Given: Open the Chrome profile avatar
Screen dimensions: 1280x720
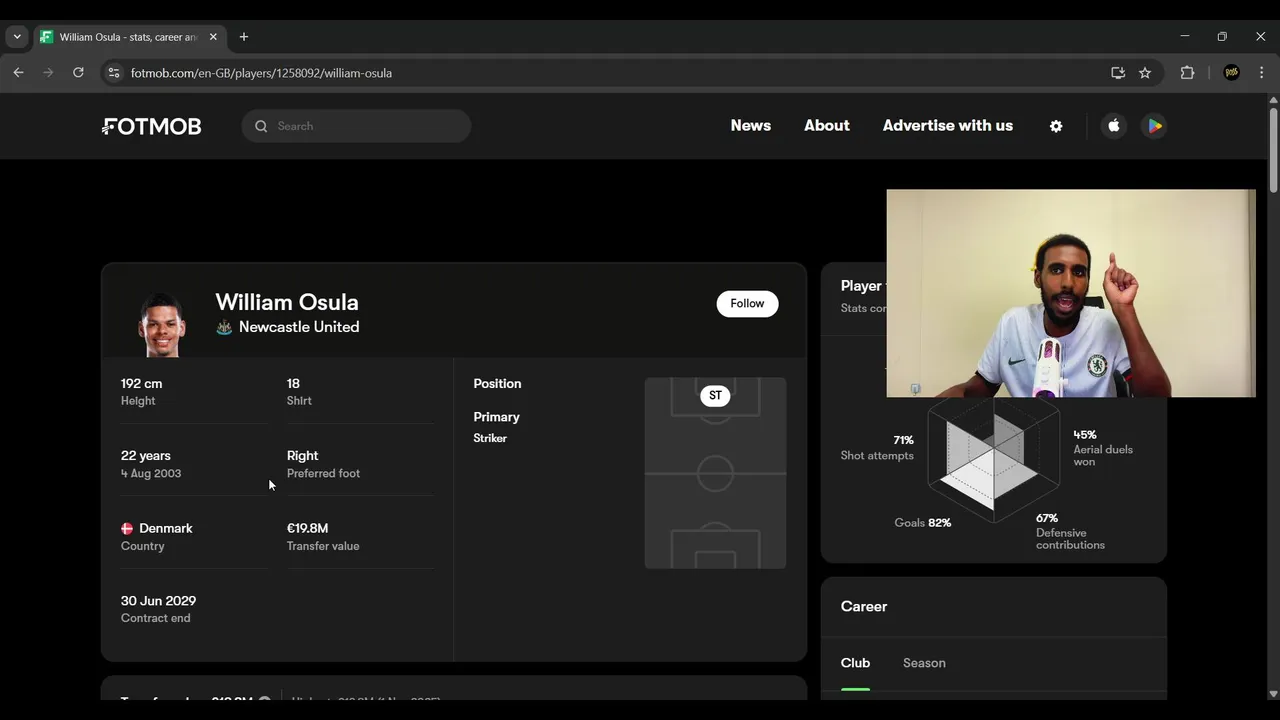Looking at the screenshot, I should tap(1232, 73).
